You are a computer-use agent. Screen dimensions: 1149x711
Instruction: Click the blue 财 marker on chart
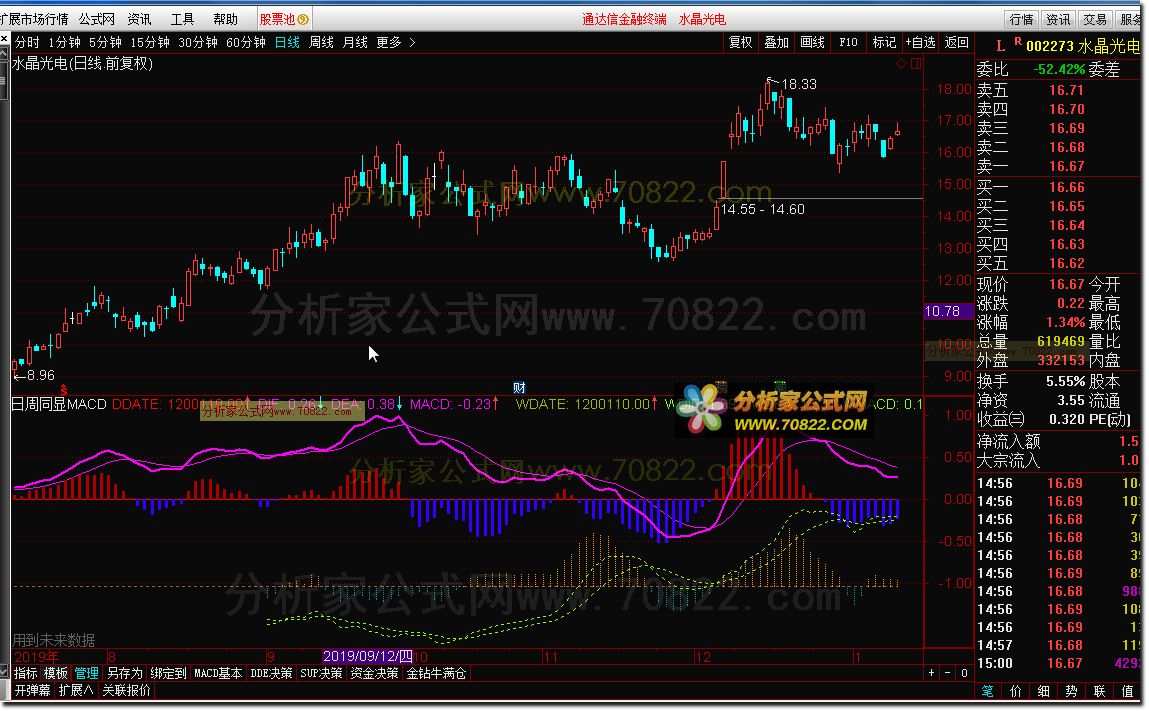coord(519,388)
